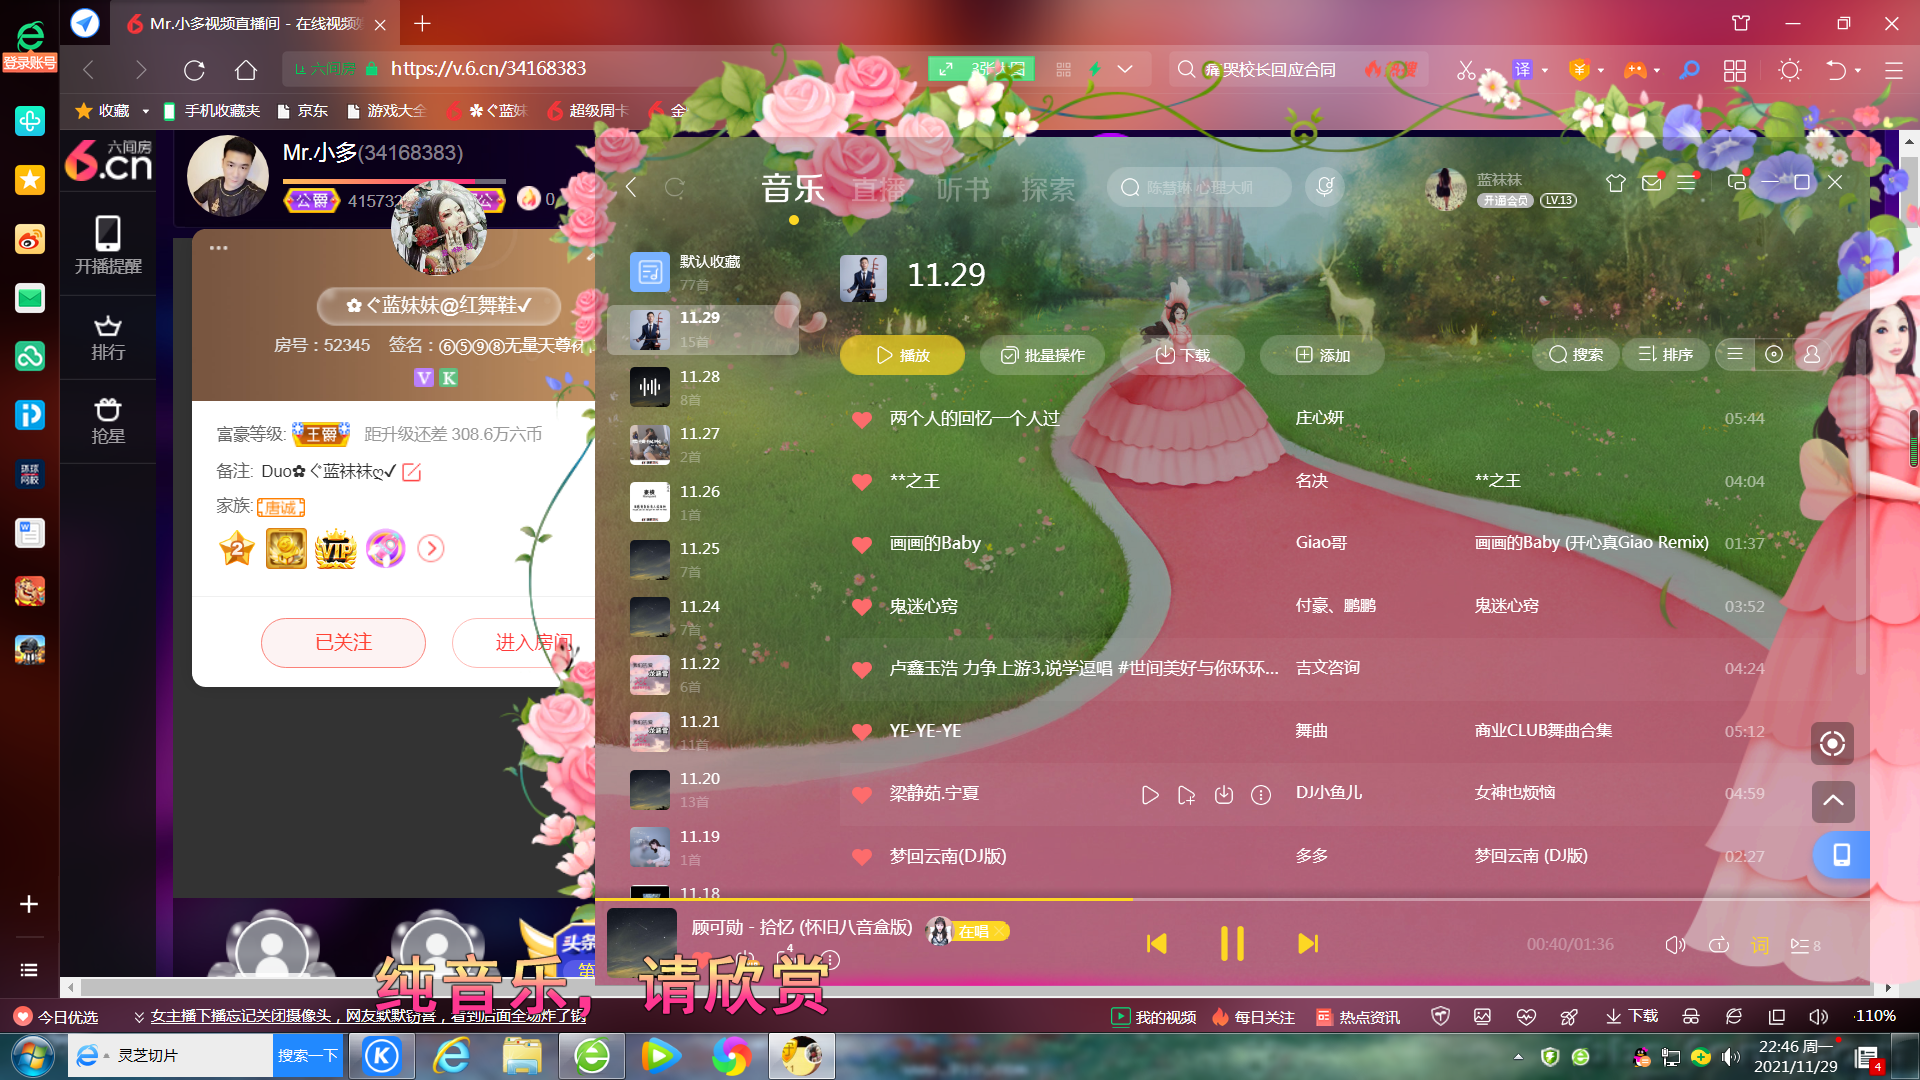Play the 梁静茹.宁夏 song row

click(1150, 795)
